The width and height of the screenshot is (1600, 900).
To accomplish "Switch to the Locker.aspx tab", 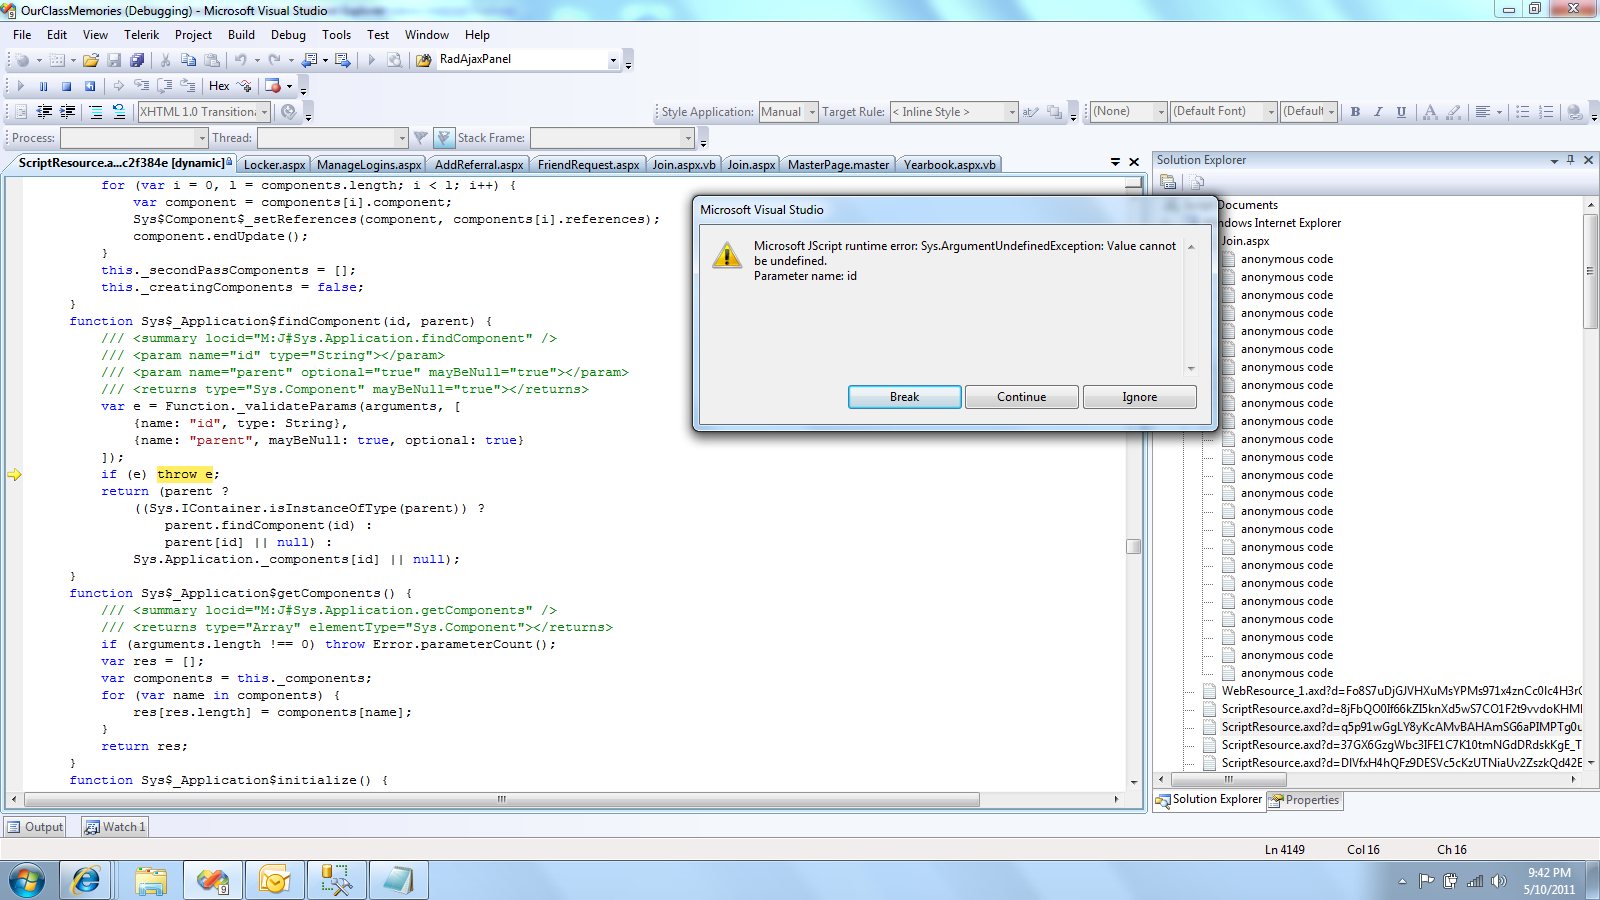I will pos(274,165).
